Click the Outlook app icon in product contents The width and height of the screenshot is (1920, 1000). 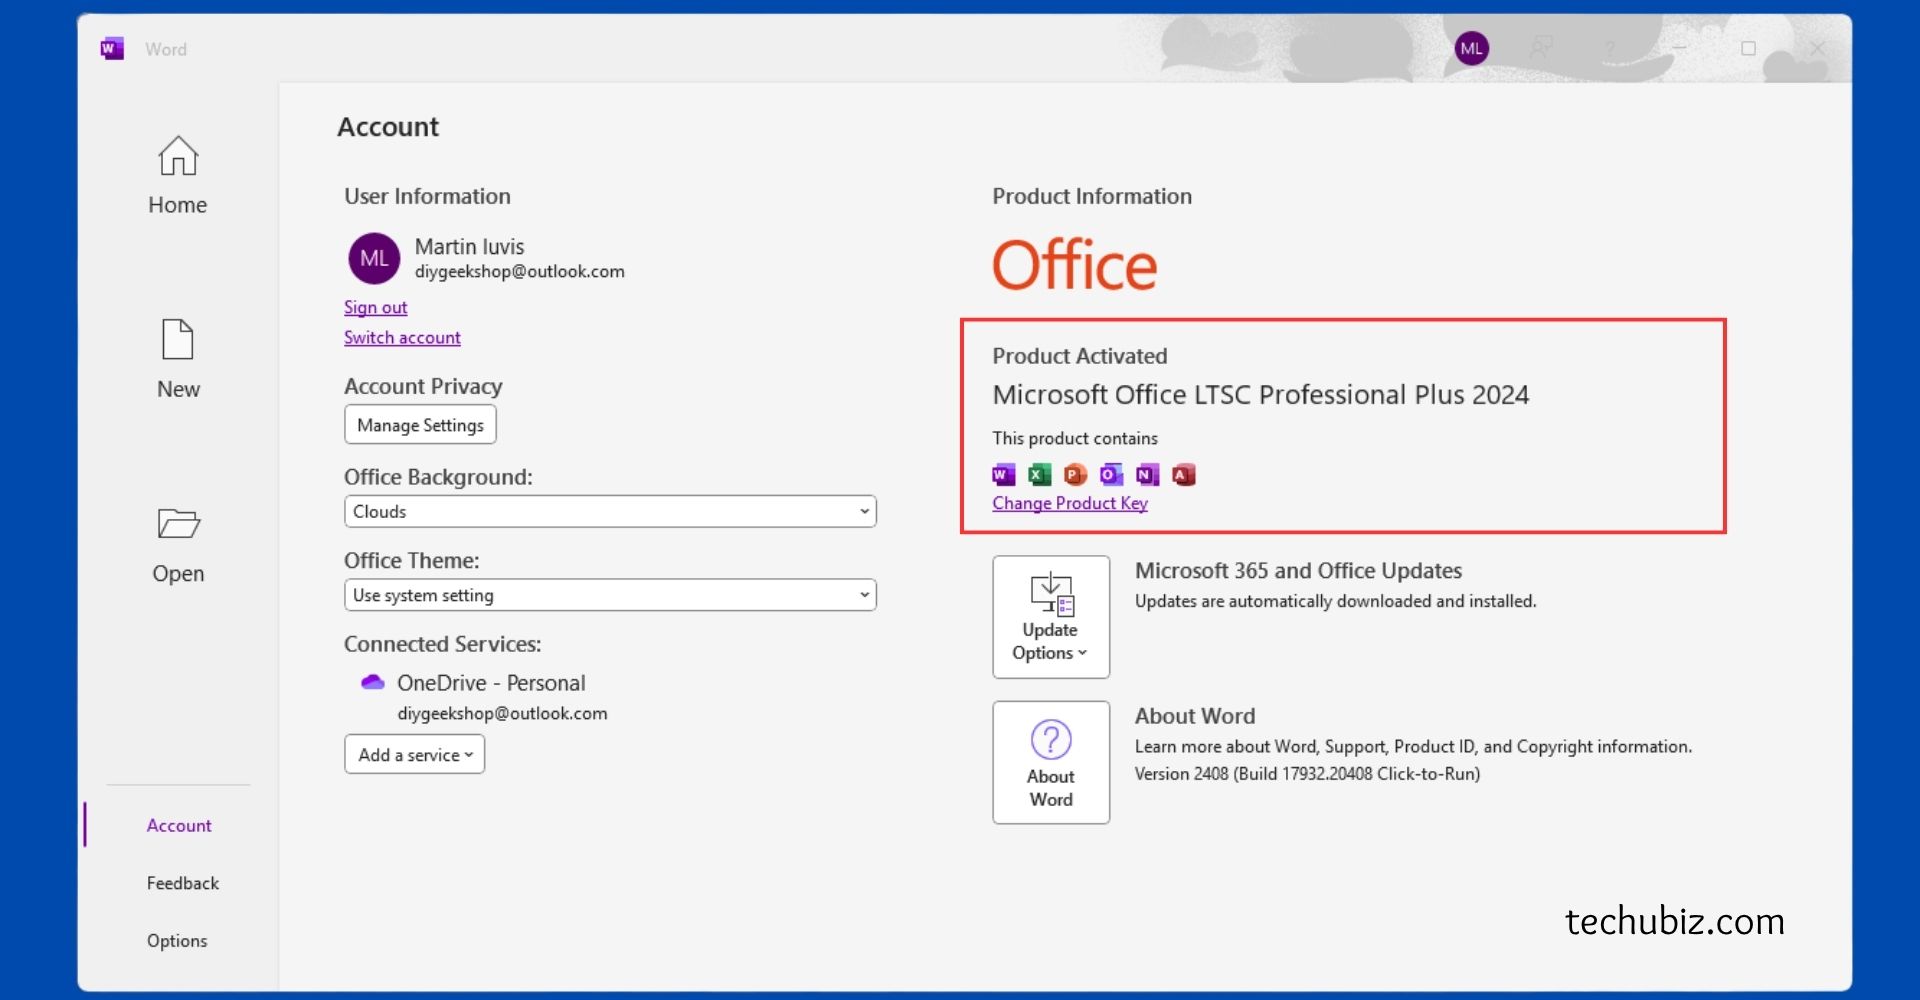[x=1111, y=475]
